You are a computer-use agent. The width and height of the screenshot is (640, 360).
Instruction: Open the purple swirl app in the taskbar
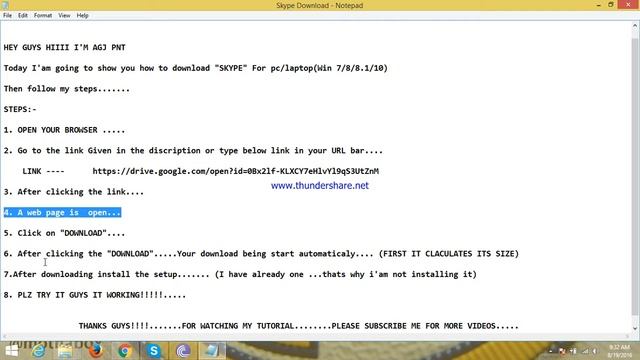[183, 351]
